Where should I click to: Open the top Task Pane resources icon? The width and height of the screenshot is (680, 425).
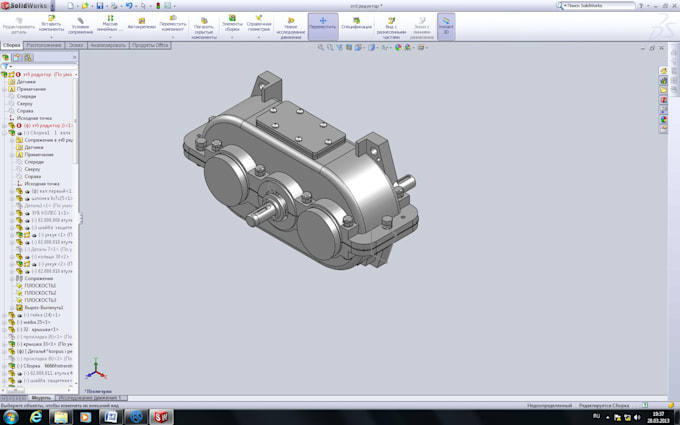pyautogui.click(x=663, y=71)
